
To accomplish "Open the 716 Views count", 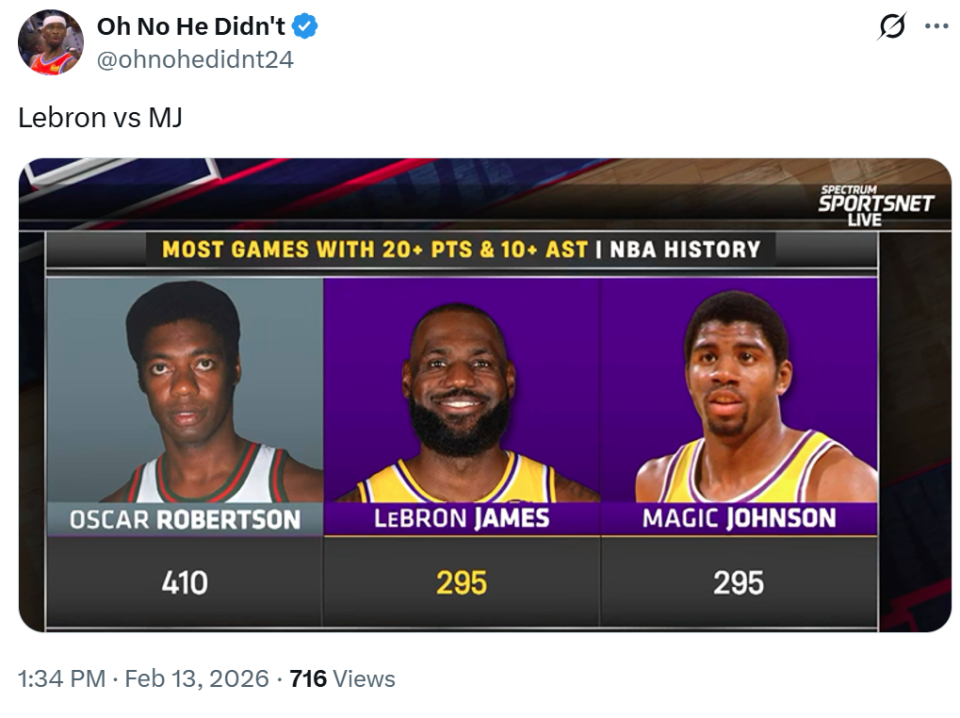I will click(x=342, y=679).
